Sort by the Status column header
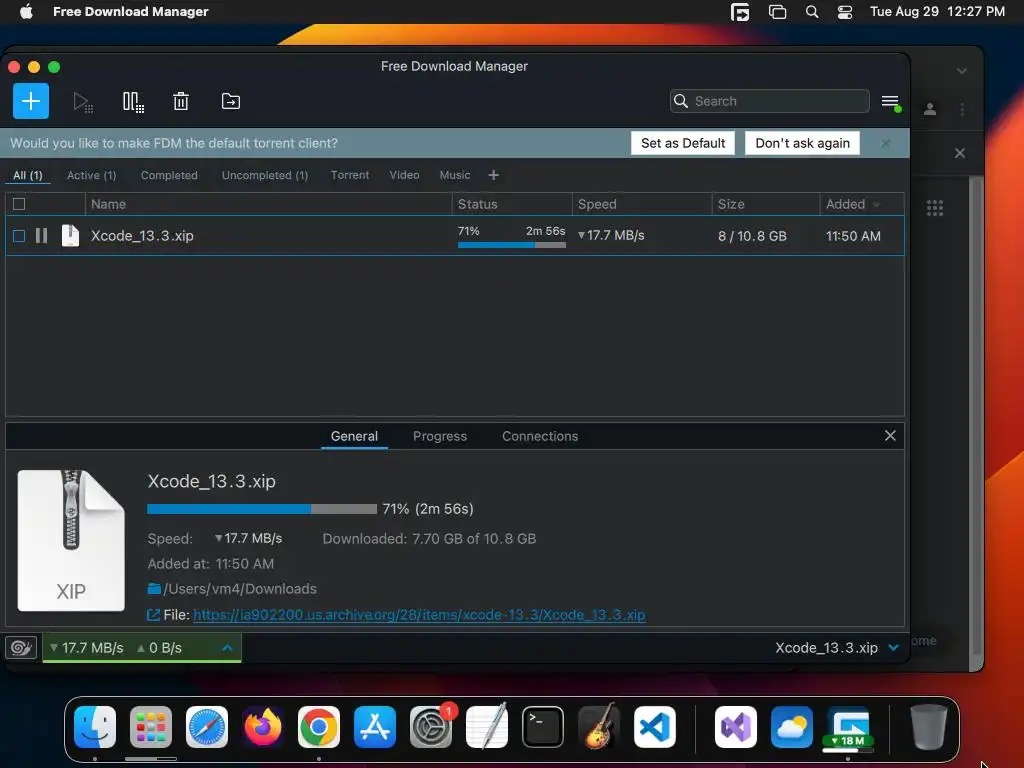Screen dimensions: 1024x768 [x=512, y=204]
